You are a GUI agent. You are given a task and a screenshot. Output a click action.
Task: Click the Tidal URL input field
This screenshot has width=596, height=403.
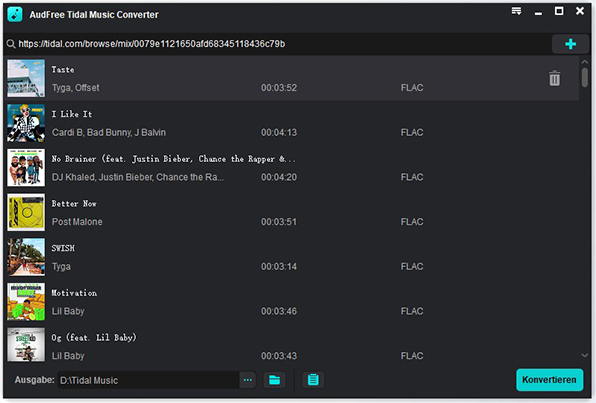[277, 44]
